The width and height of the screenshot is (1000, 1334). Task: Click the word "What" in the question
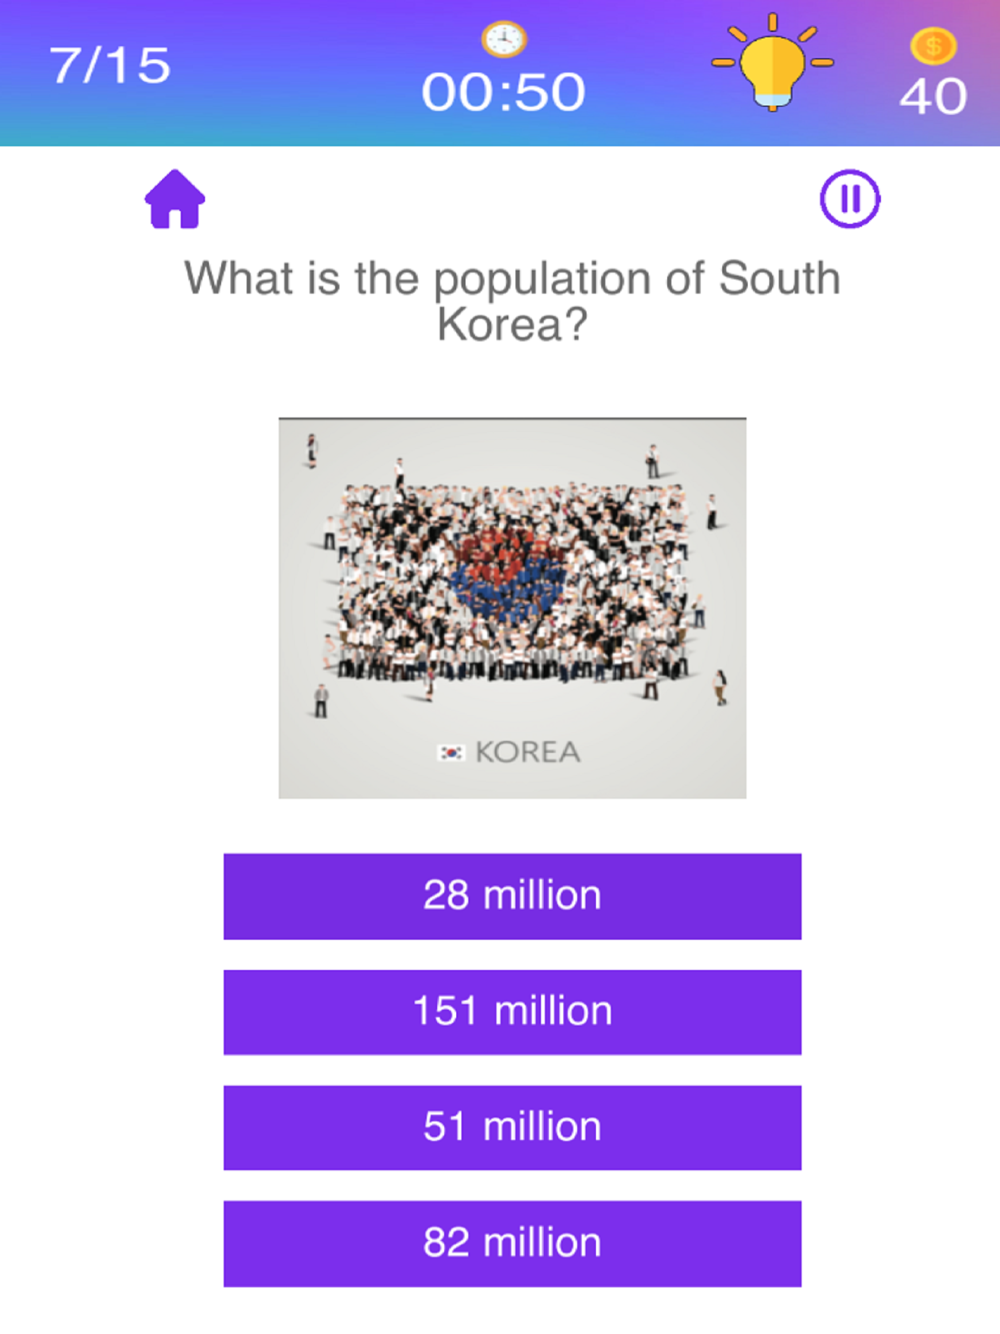(x=240, y=278)
